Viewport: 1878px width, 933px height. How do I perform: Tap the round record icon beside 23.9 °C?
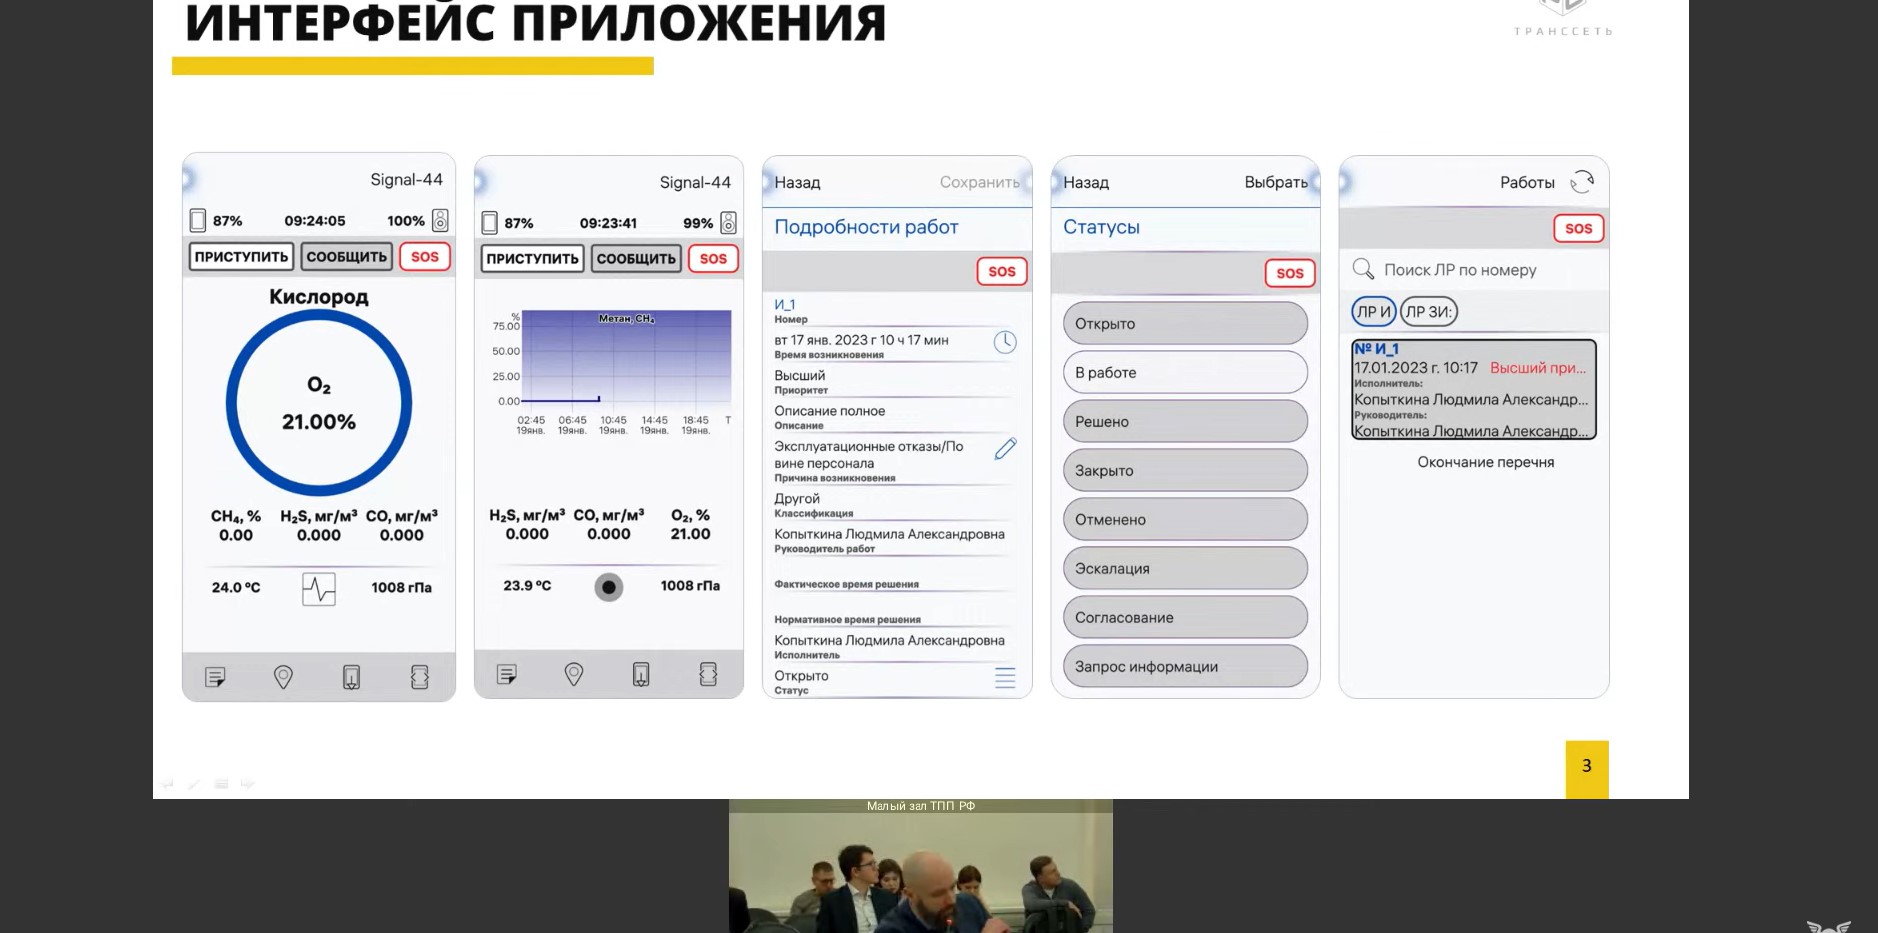[608, 587]
